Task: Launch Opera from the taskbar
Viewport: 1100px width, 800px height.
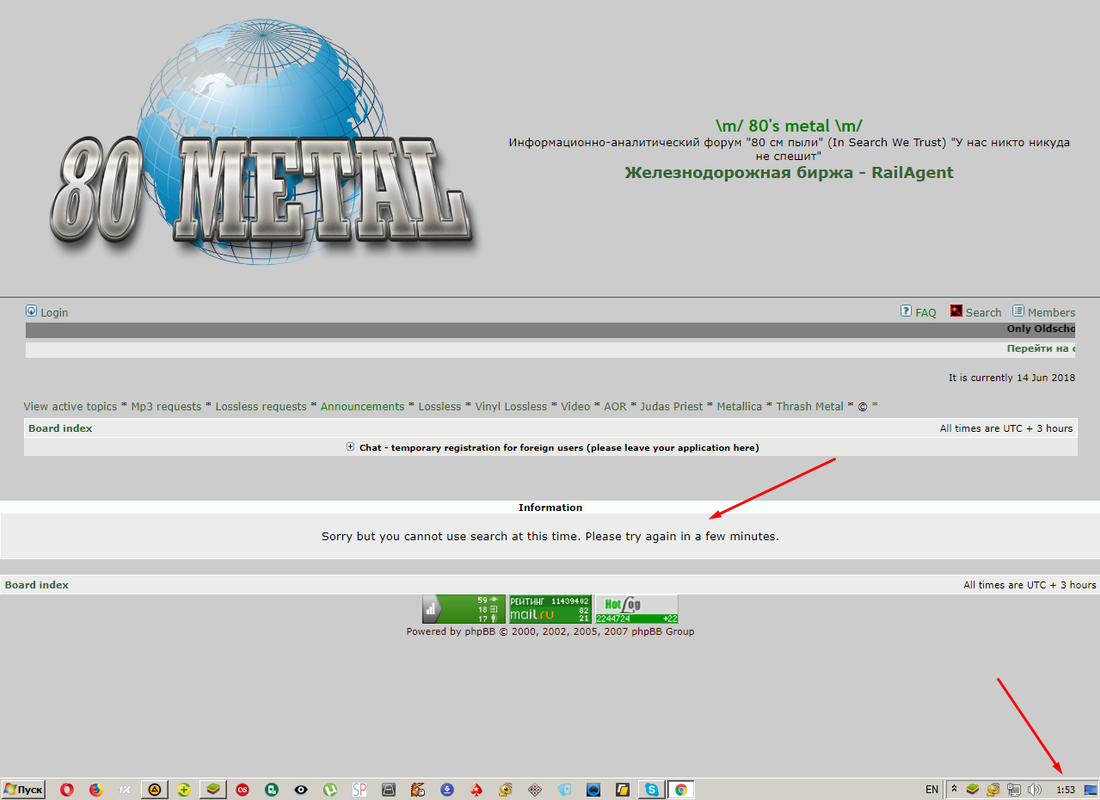Action: (x=67, y=789)
